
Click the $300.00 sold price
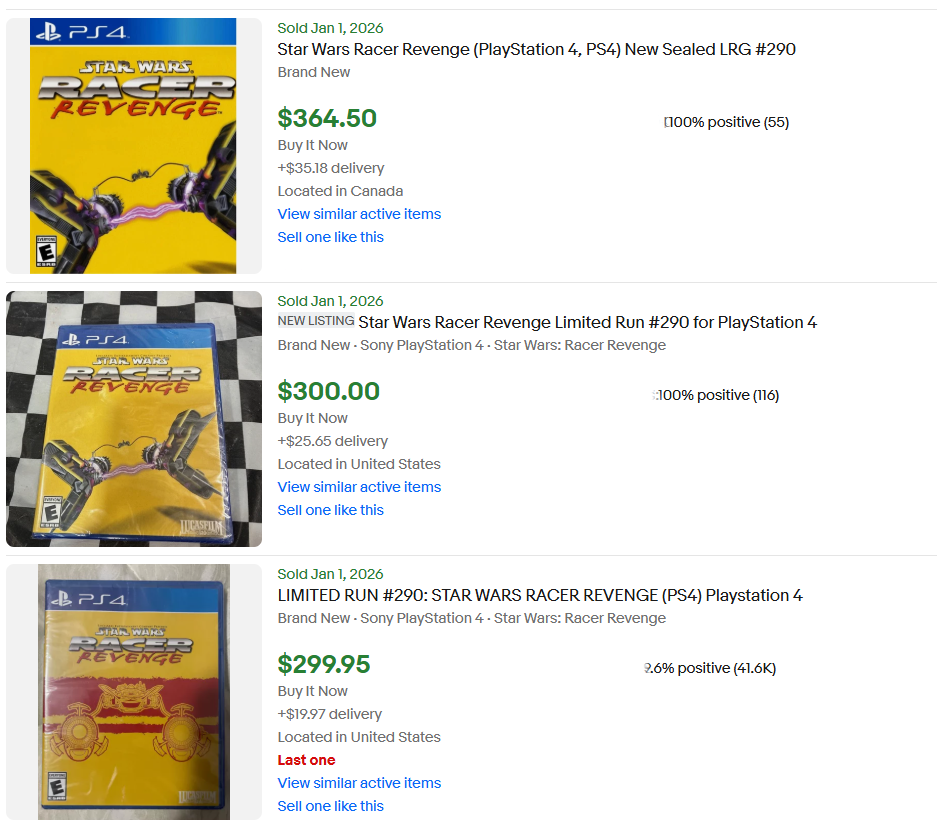tap(328, 391)
